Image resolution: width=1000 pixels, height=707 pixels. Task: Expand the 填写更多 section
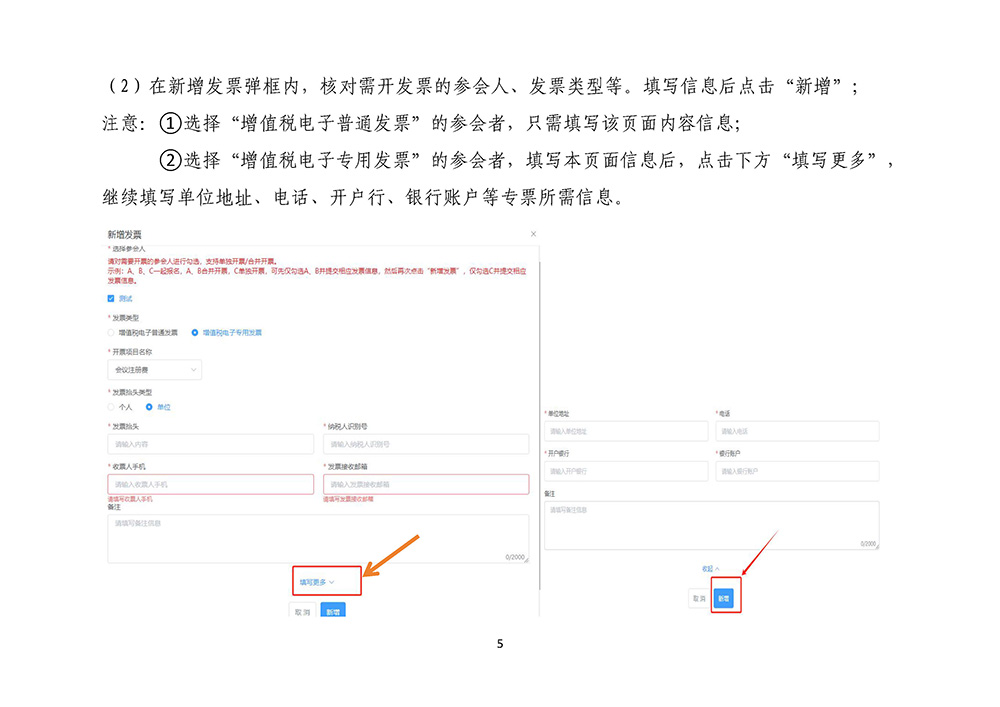click(x=317, y=582)
